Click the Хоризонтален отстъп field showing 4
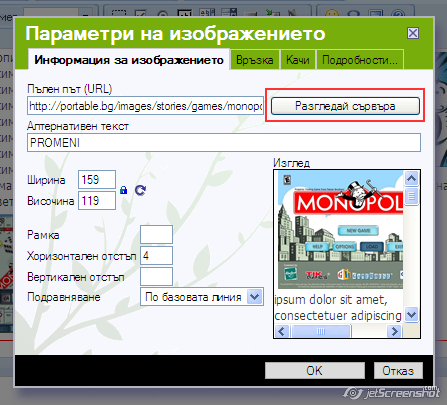 [x=156, y=256]
